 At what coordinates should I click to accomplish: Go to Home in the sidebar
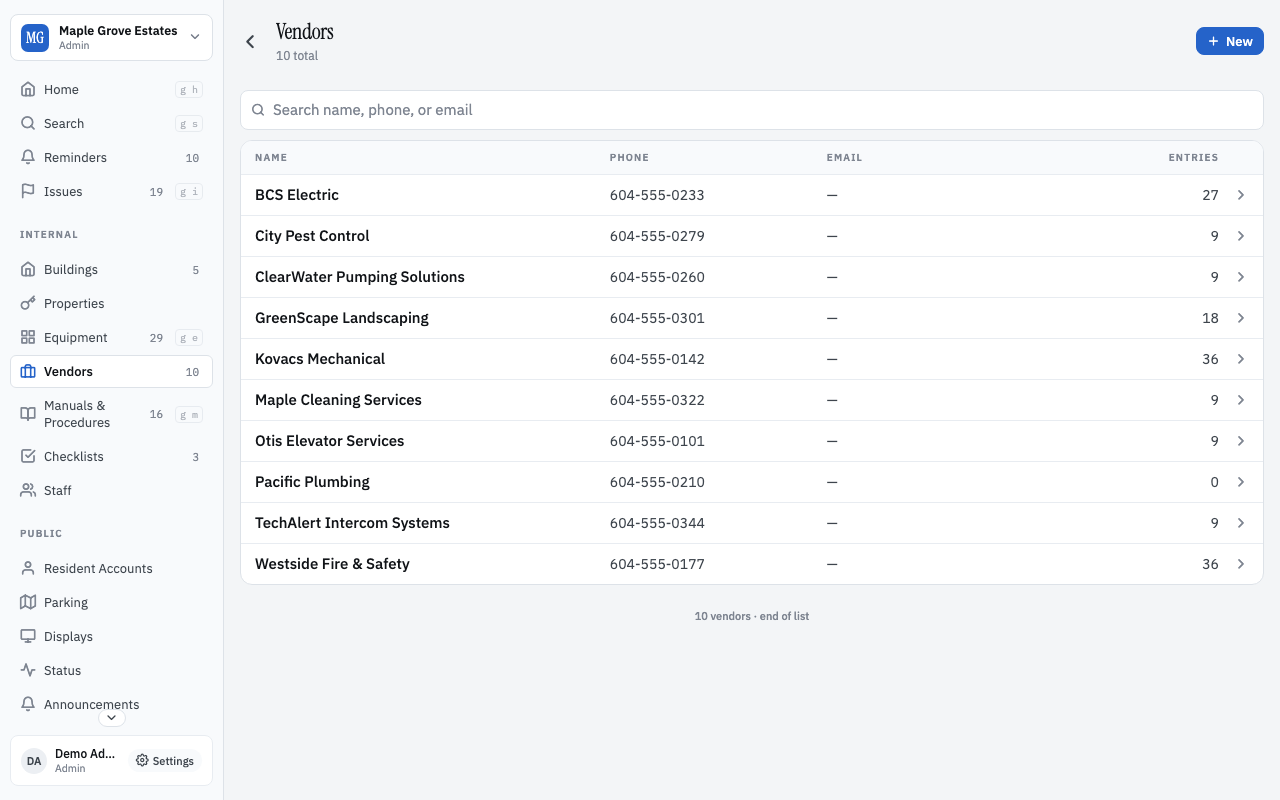111,89
